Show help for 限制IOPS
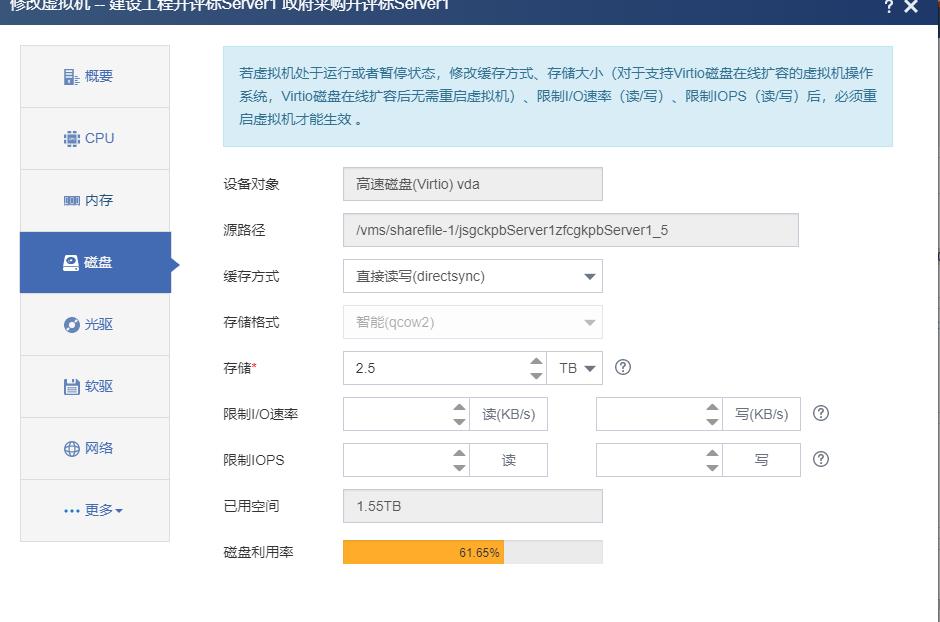 821,459
